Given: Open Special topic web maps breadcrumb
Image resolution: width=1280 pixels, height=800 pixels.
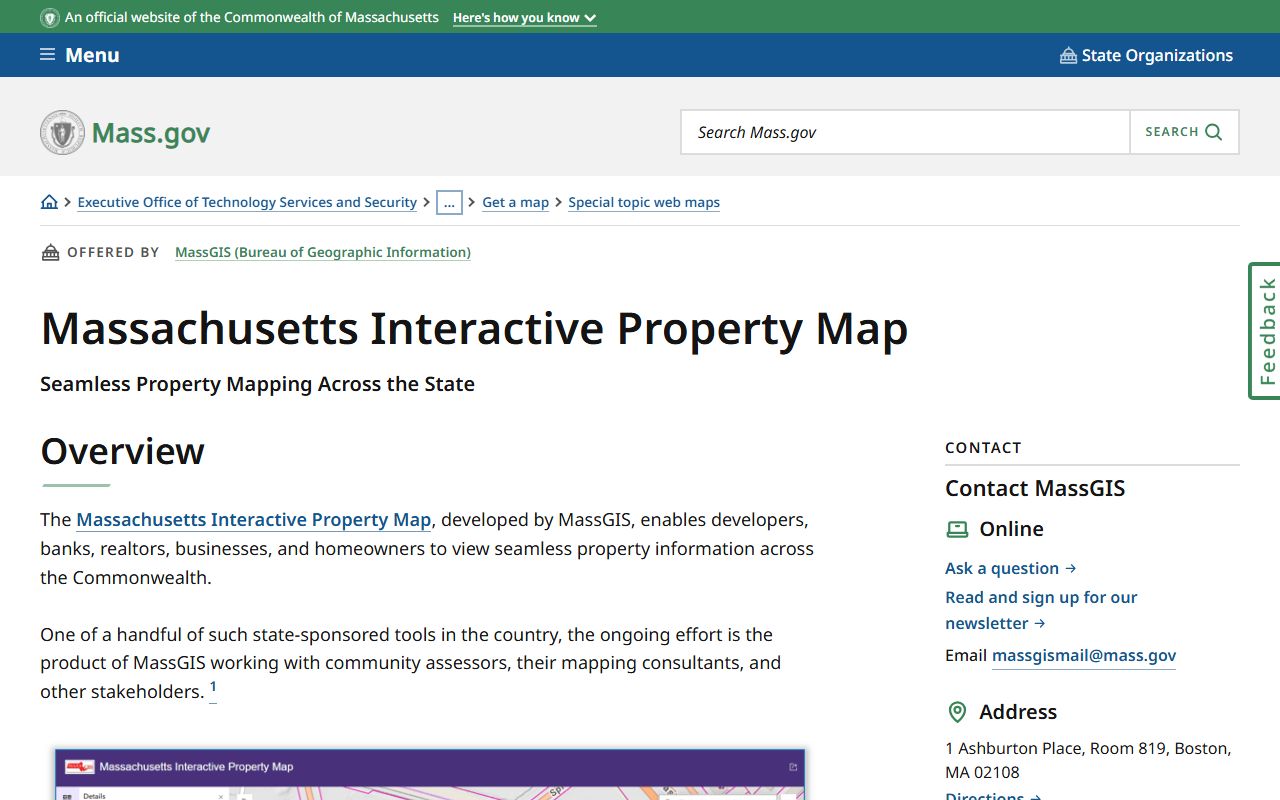Looking at the screenshot, I should (x=644, y=202).
